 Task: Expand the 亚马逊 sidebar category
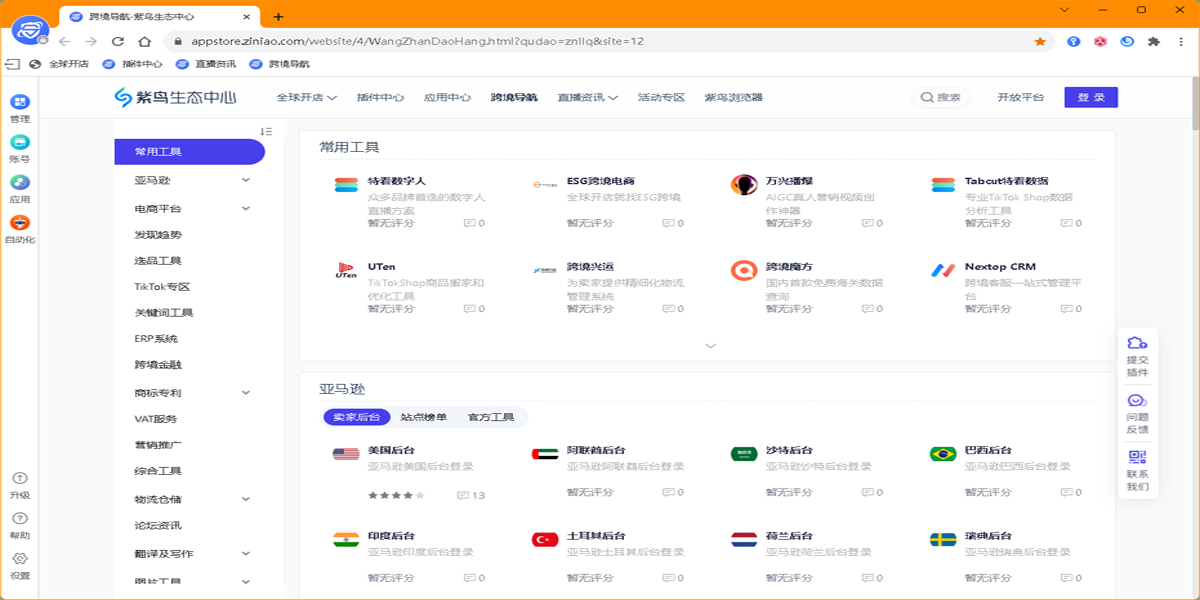tap(246, 181)
